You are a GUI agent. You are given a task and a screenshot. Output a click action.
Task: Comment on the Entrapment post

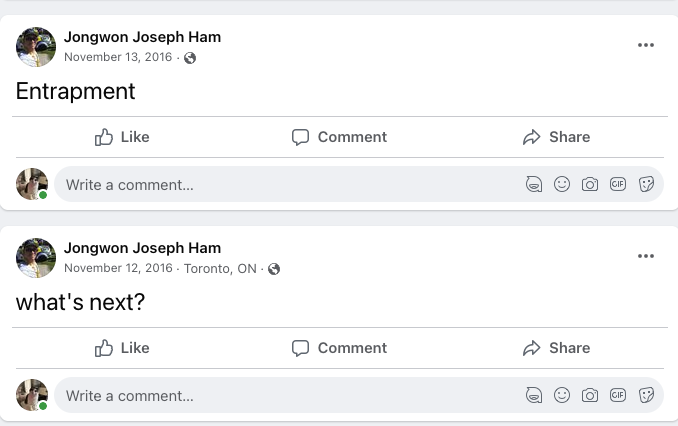339,137
